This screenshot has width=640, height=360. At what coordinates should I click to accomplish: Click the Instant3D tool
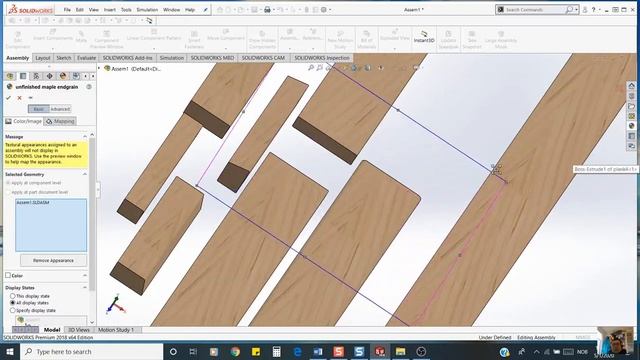[424, 37]
